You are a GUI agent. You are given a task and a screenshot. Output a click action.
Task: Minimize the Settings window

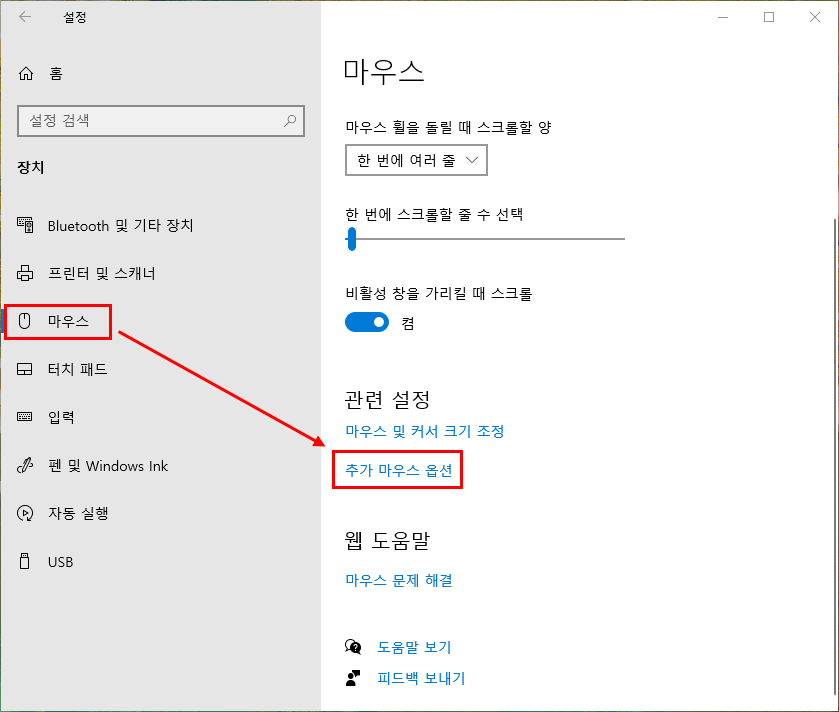(723, 17)
